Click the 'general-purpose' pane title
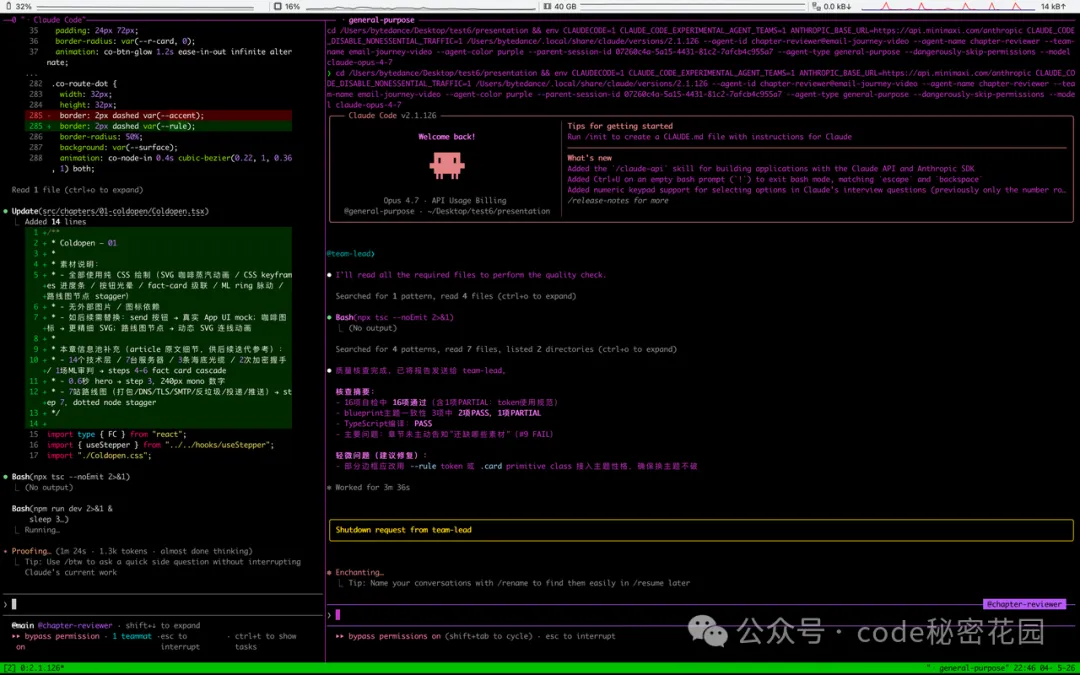 [381, 20]
